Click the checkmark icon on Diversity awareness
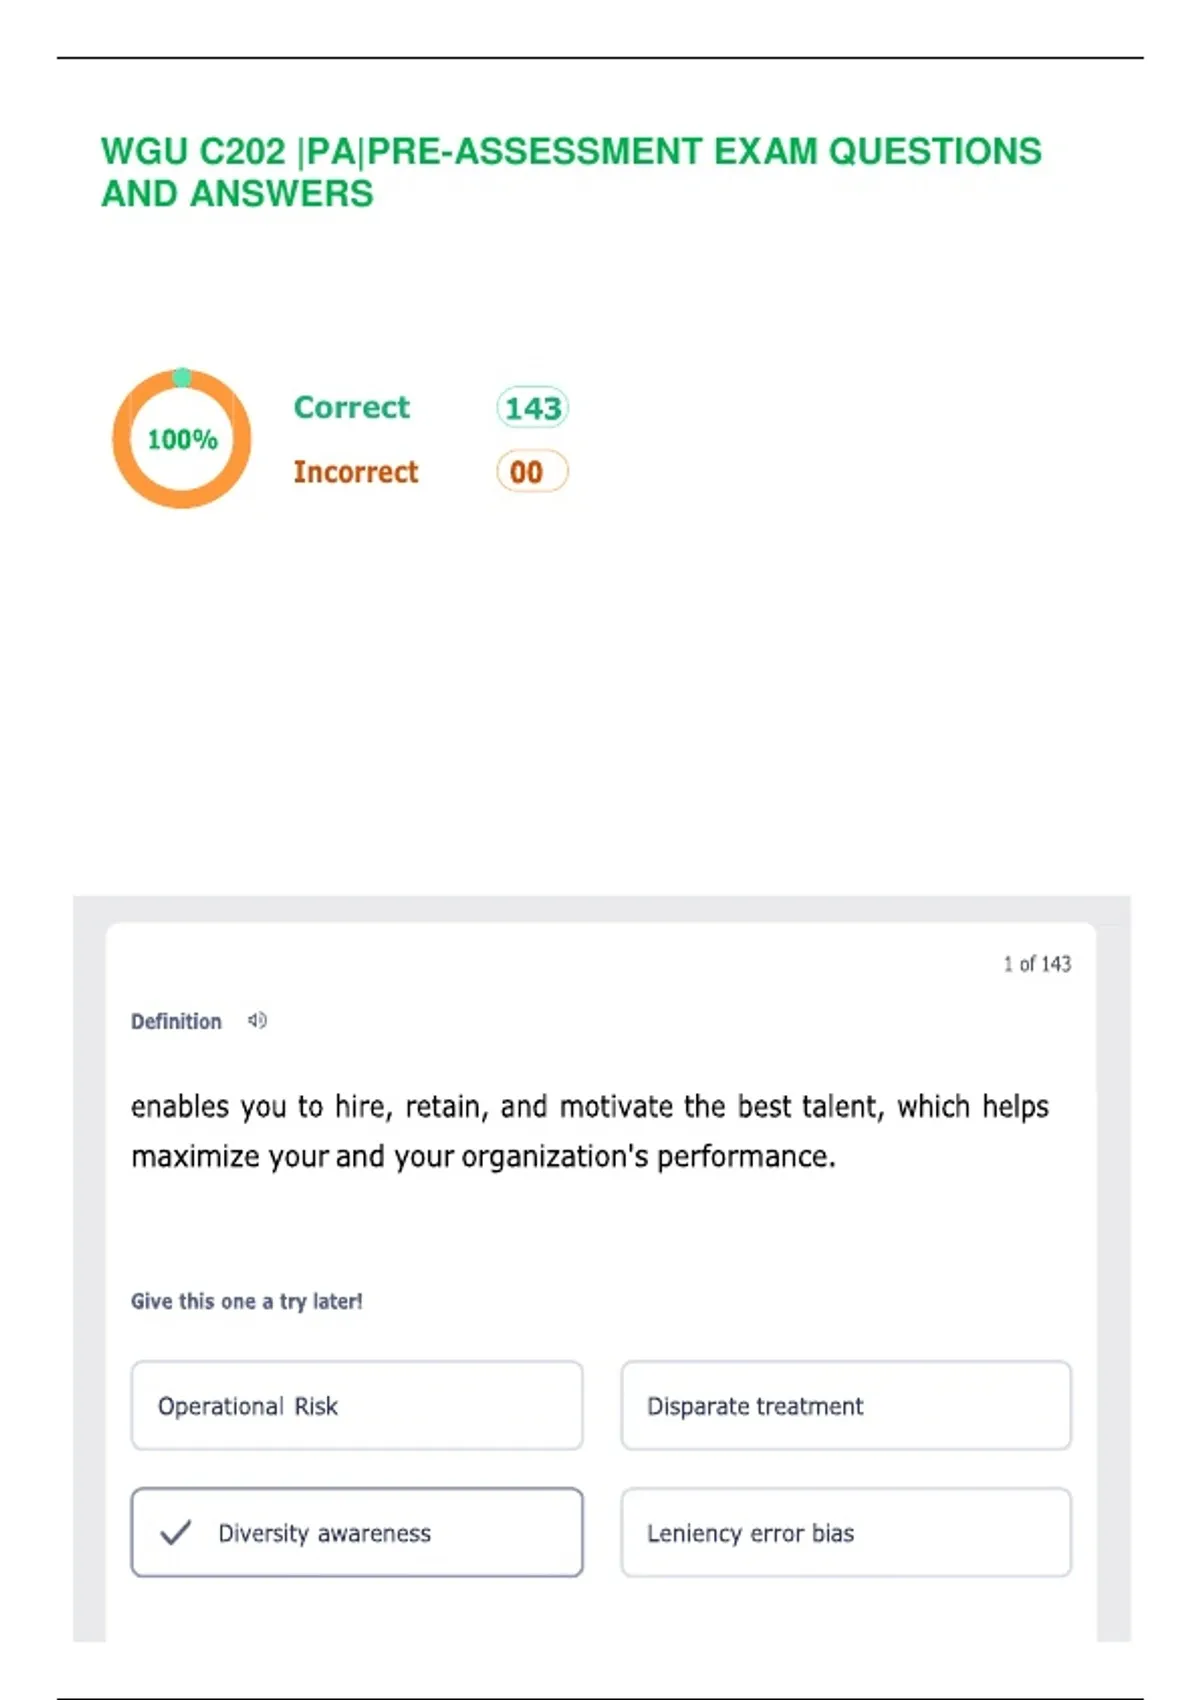 click(x=176, y=1532)
